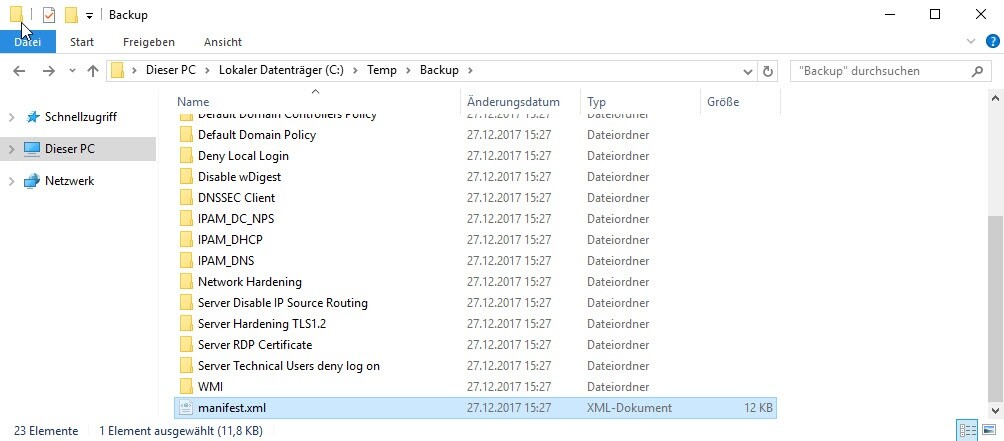Open the quick access toolbar customize arrow

click(x=90, y=16)
